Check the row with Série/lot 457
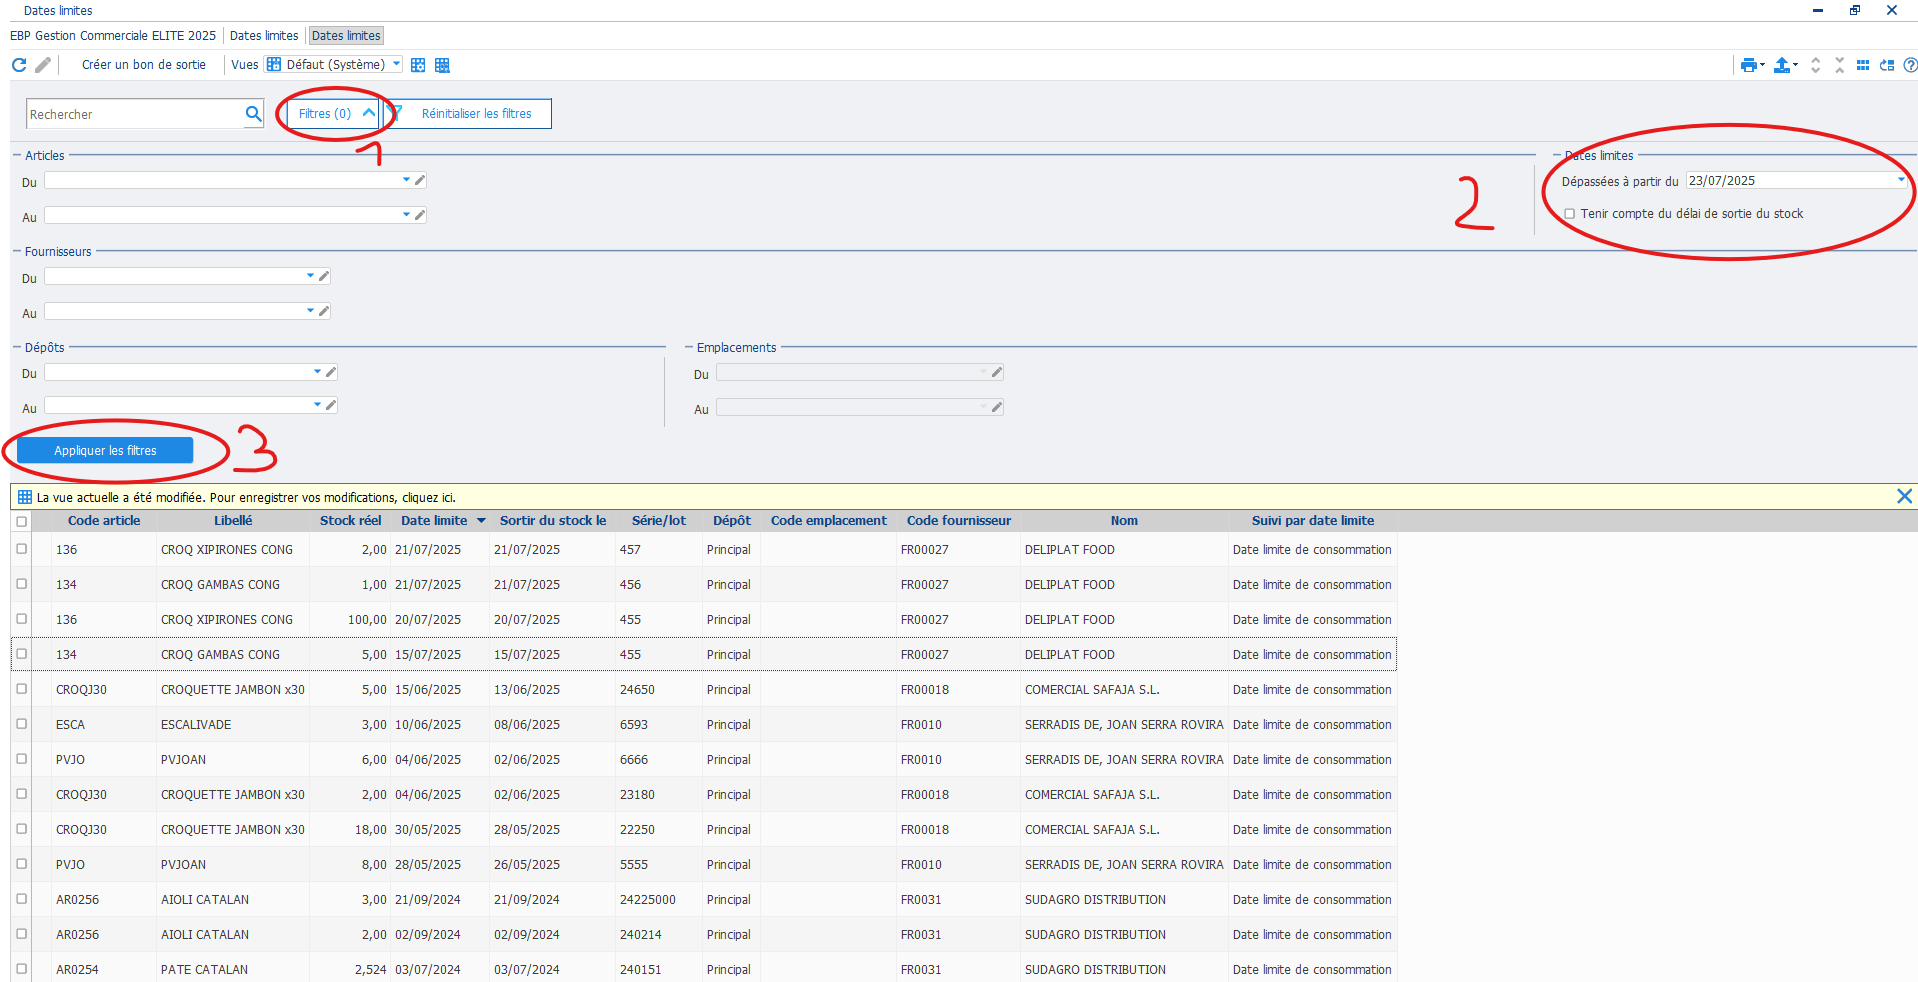This screenshot has height=982, width=1918. (21, 549)
